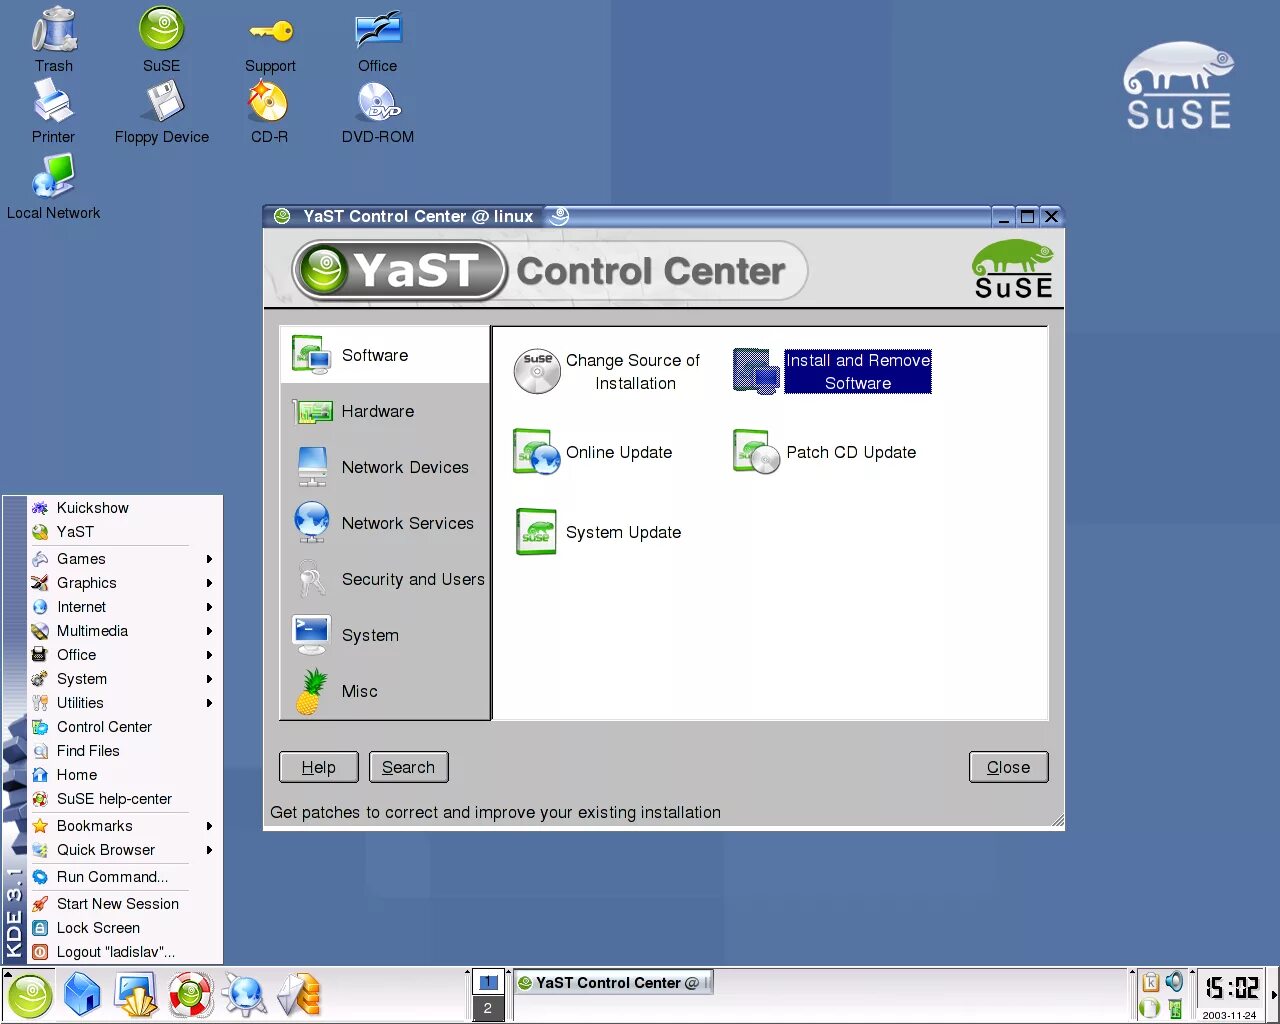Click the Close button in YaST
The width and height of the screenshot is (1280, 1024).
pos(1008,767)
